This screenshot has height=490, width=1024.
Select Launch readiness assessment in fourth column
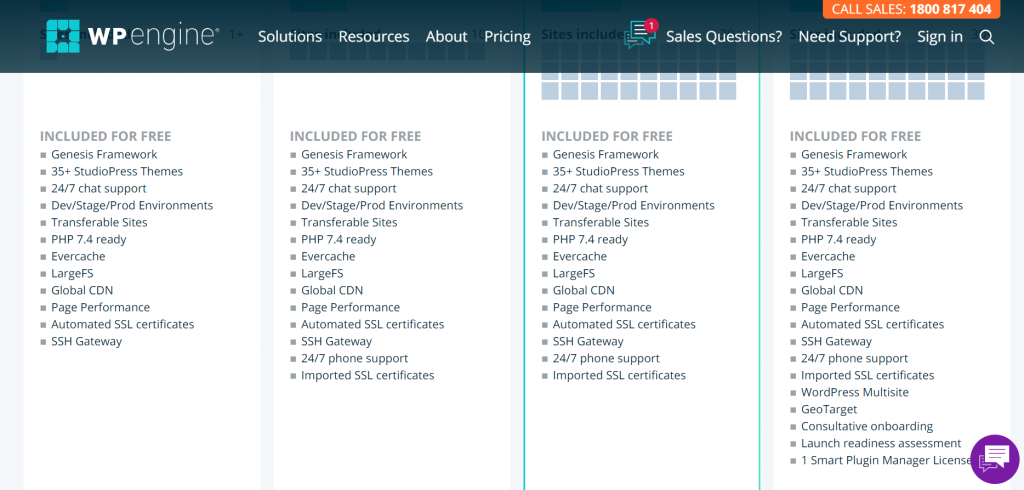pyautogui.click(x=882, y=443)
